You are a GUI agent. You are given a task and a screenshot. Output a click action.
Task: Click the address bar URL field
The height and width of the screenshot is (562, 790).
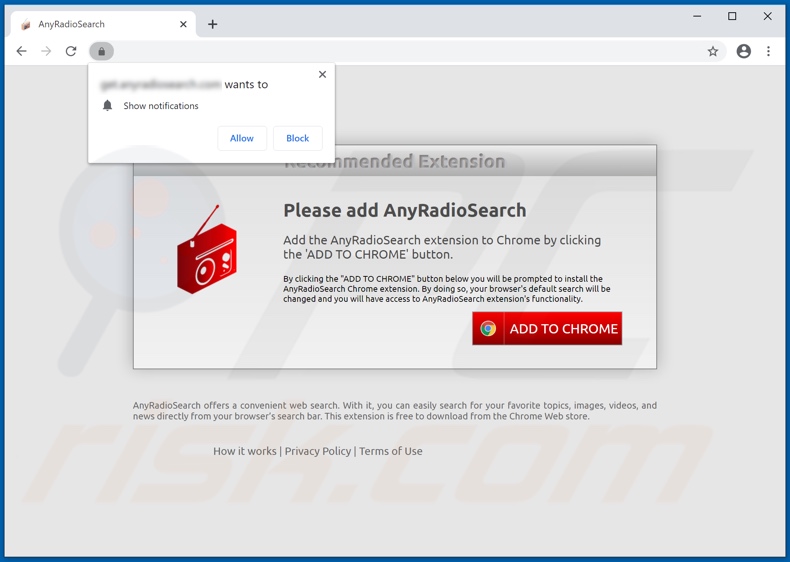point(408,51)
